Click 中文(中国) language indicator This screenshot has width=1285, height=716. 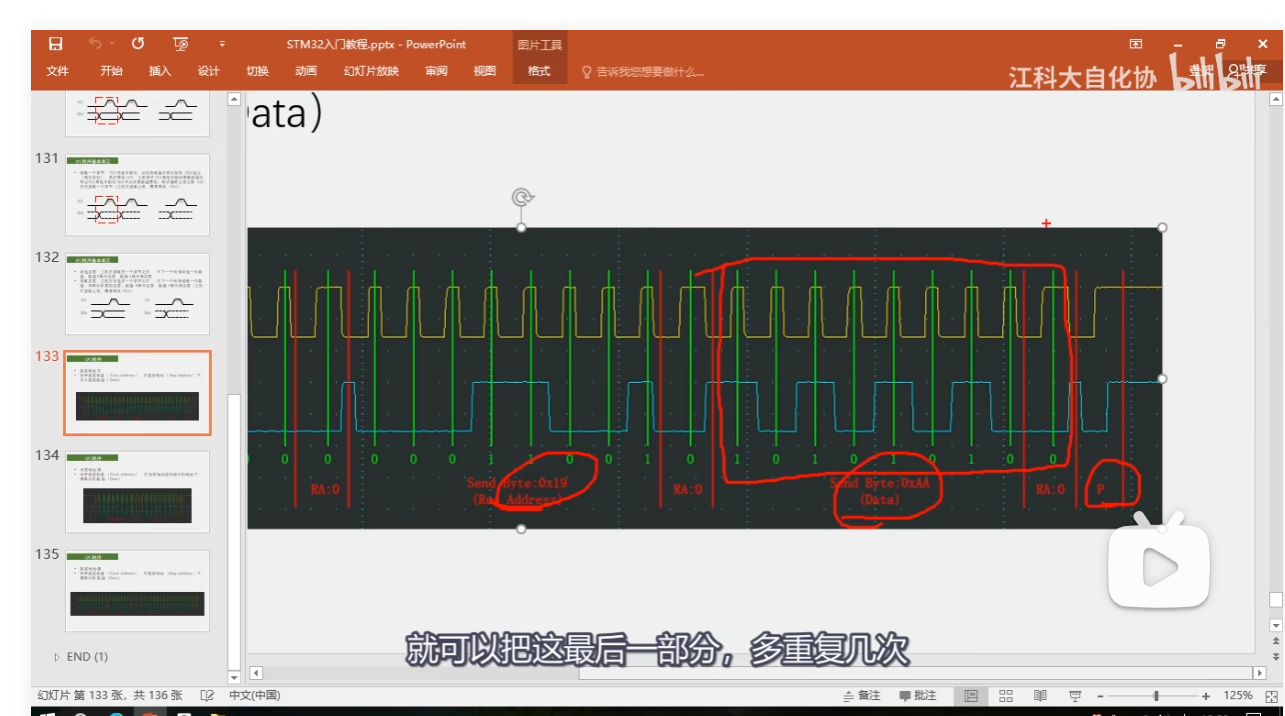point(255,695)
